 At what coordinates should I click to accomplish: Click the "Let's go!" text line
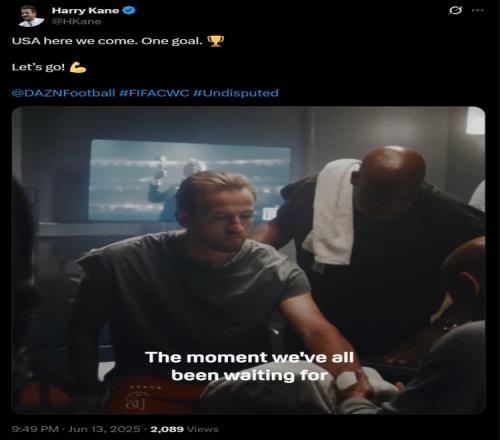click(x=38, y=67)
